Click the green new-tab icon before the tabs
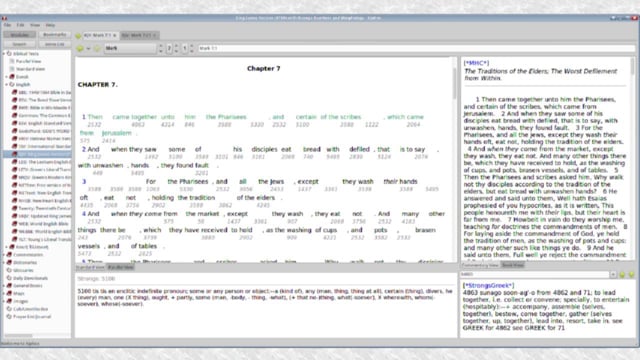This screenshot has width=640, height=360. click(78, 36)
